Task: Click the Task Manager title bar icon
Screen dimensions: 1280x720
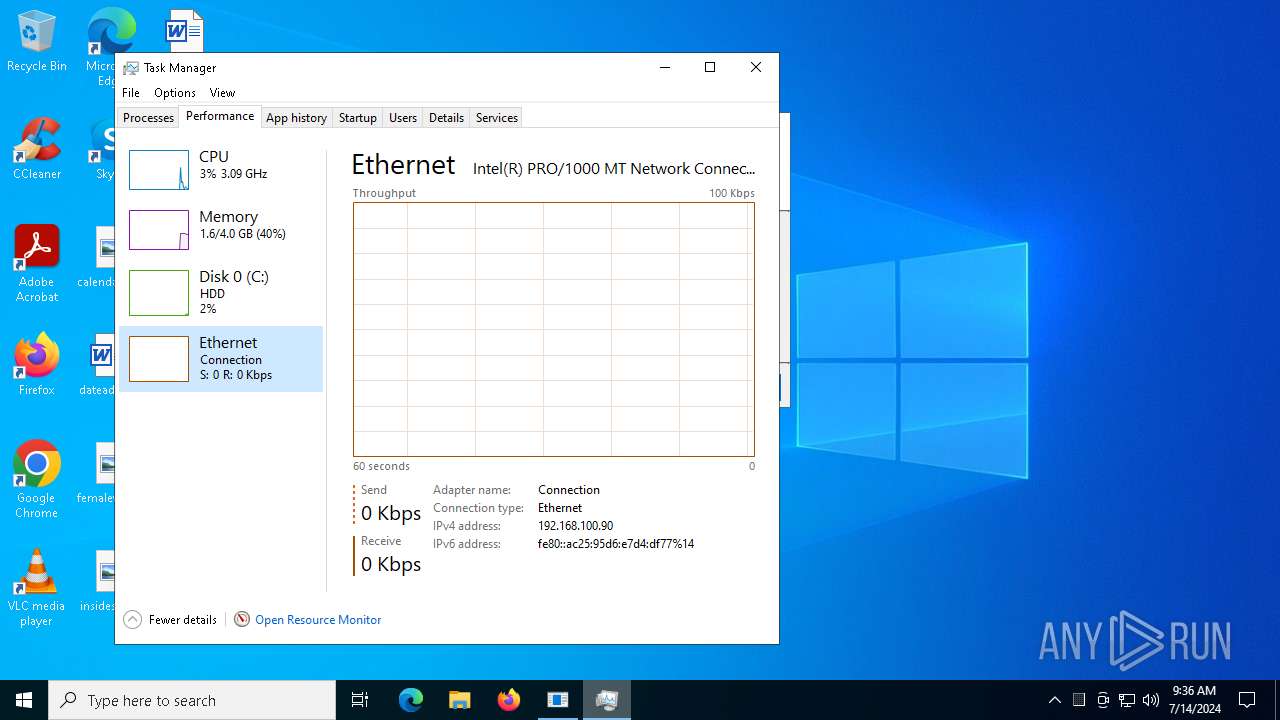Action: click(131, 68)
